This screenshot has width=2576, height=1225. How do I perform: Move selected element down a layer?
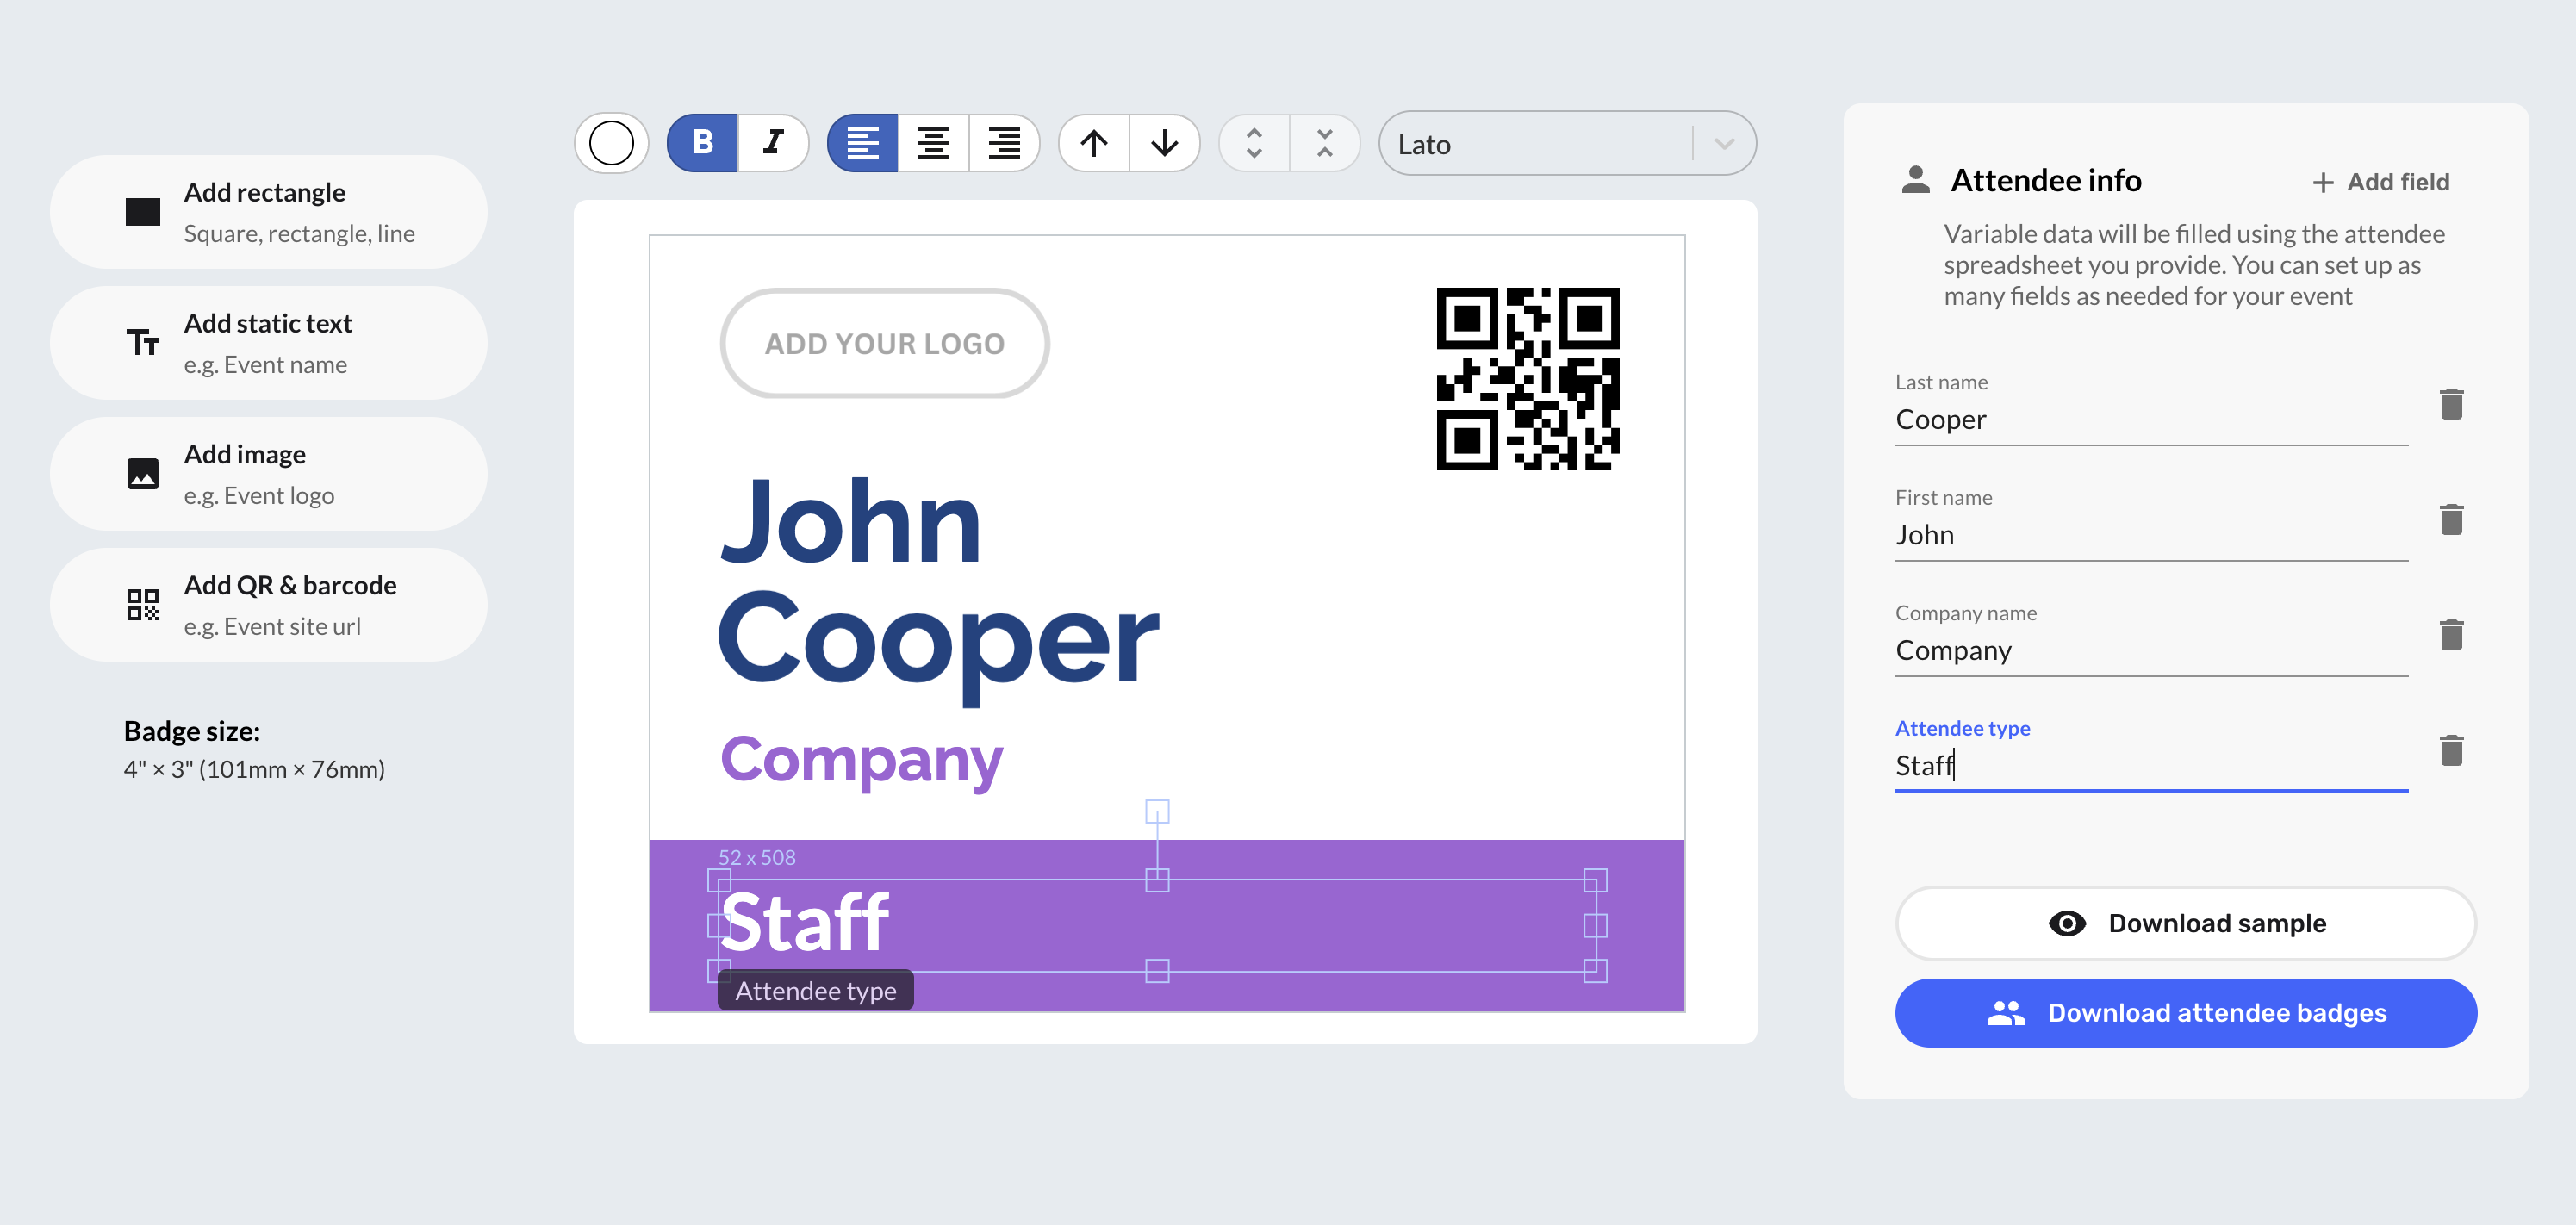1164,143
